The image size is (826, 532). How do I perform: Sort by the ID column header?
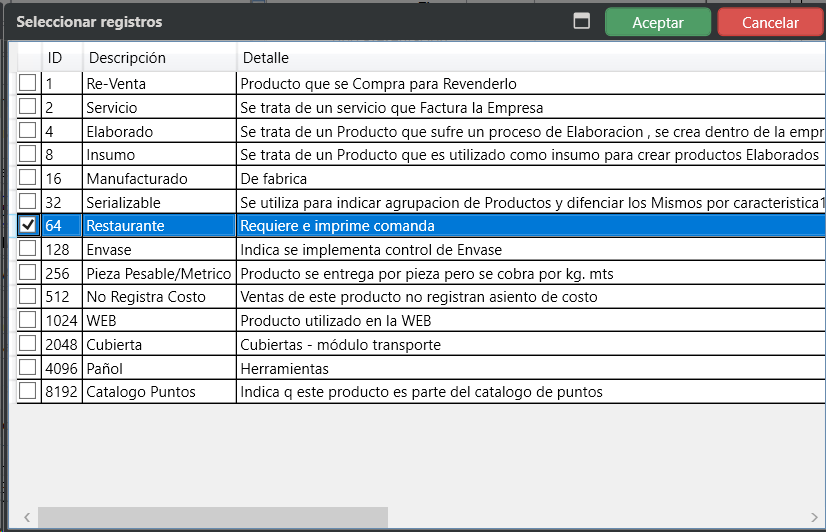(61, 58)
